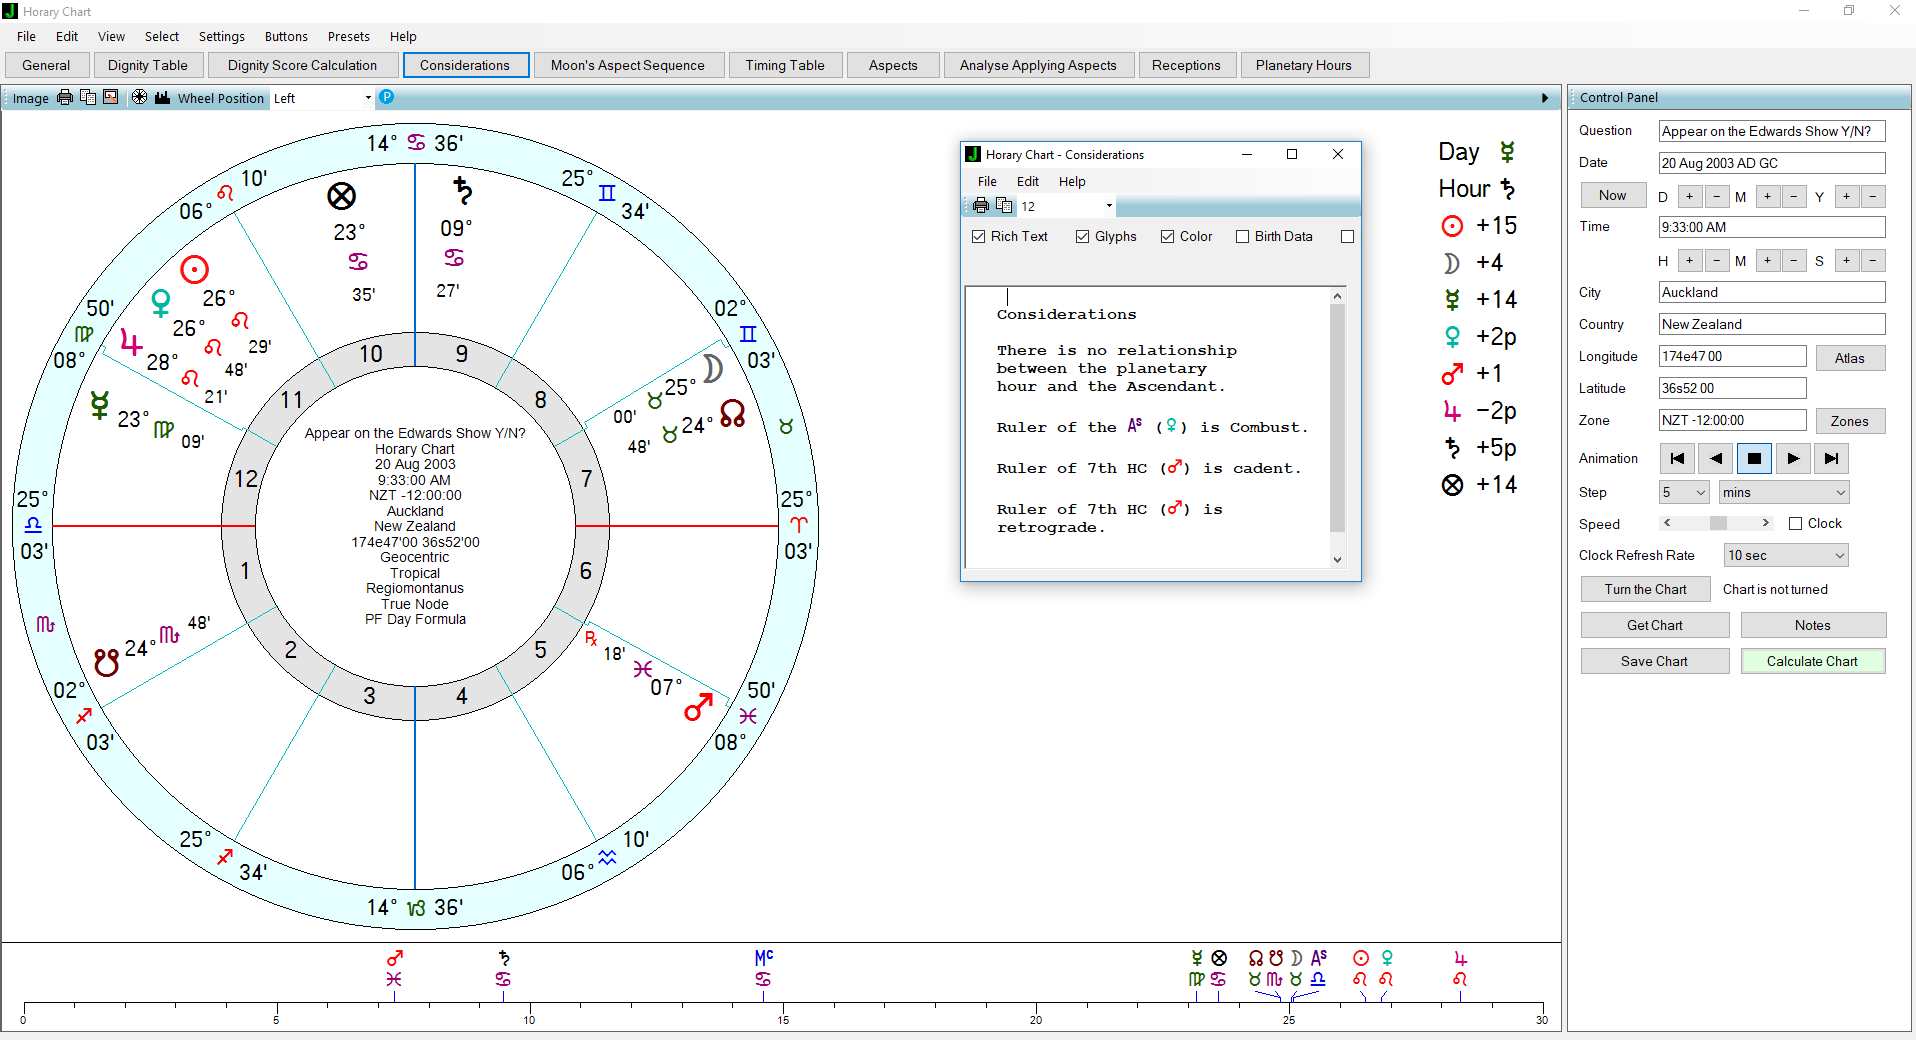Image resolution: width=1916 pixels, height=1040 pixels.
Task: Open the Presets menu
Action: 349,36
